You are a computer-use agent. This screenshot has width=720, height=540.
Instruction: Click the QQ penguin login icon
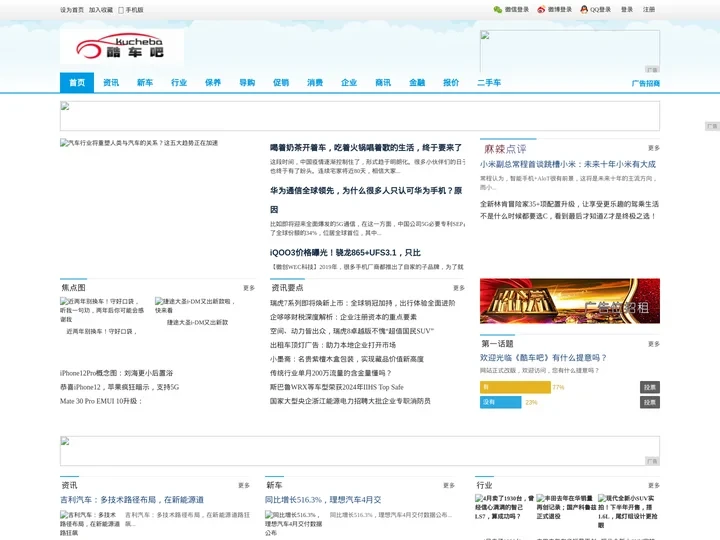click(584, 10)
